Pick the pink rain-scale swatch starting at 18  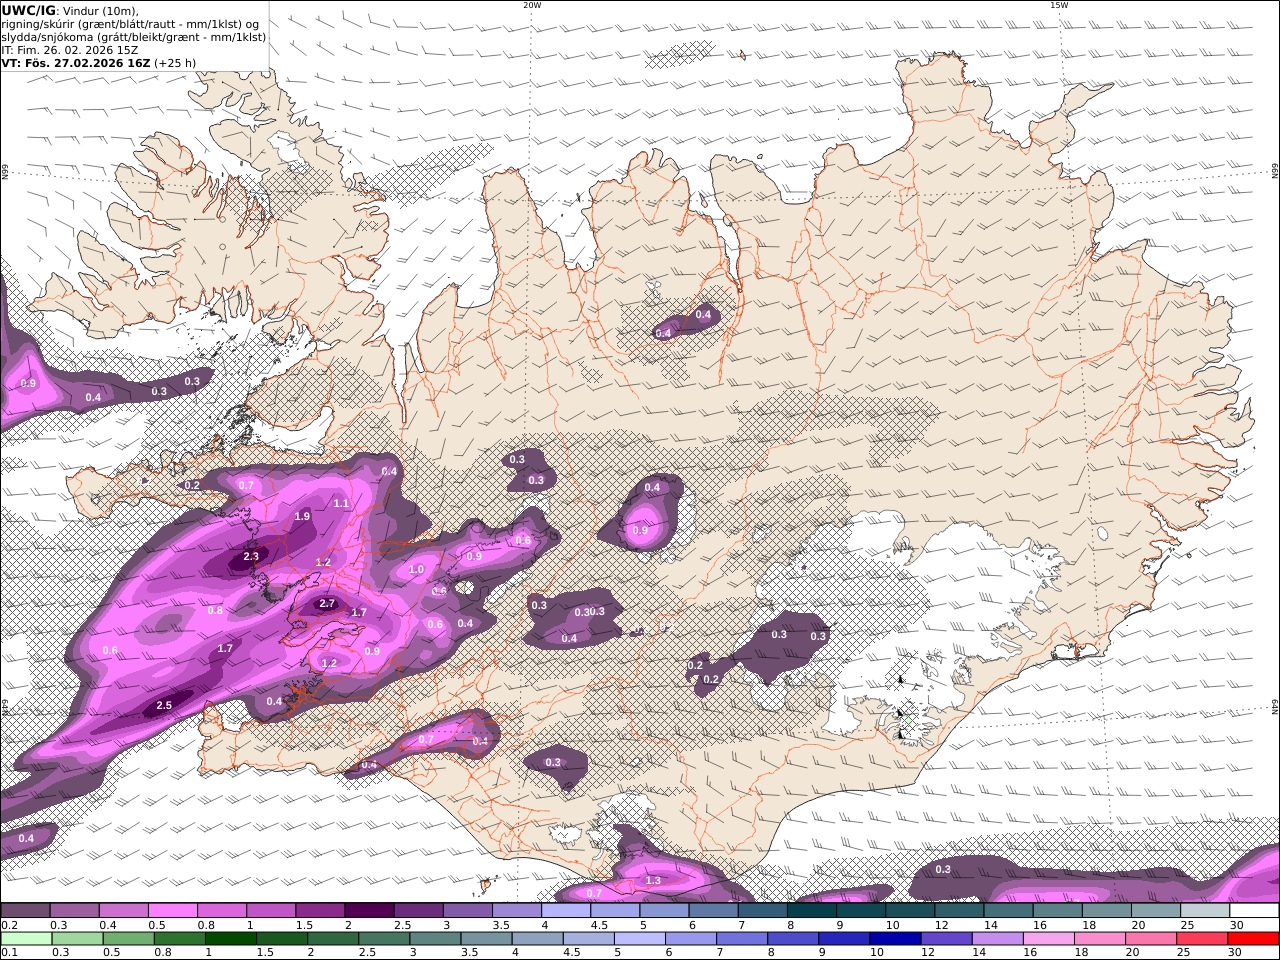[x=1100, y=939]
